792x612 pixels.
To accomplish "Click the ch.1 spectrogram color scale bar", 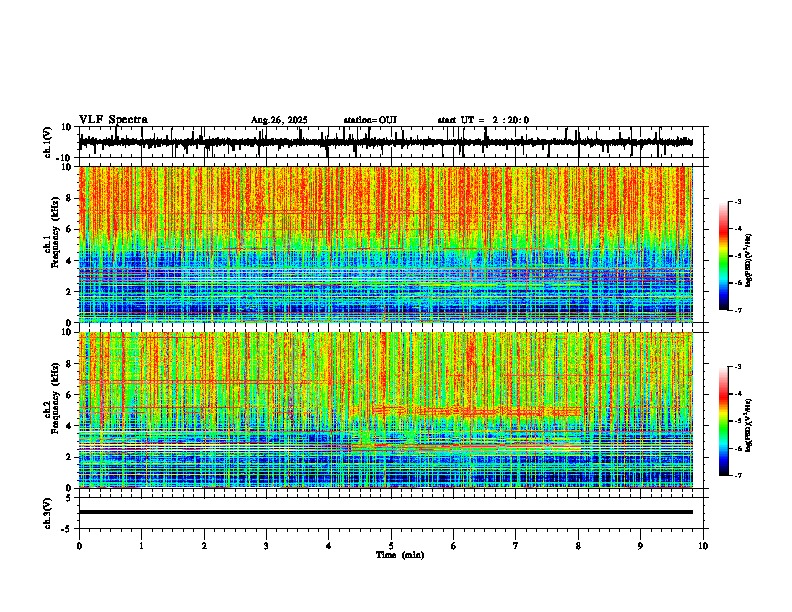I will pos(723,256).
